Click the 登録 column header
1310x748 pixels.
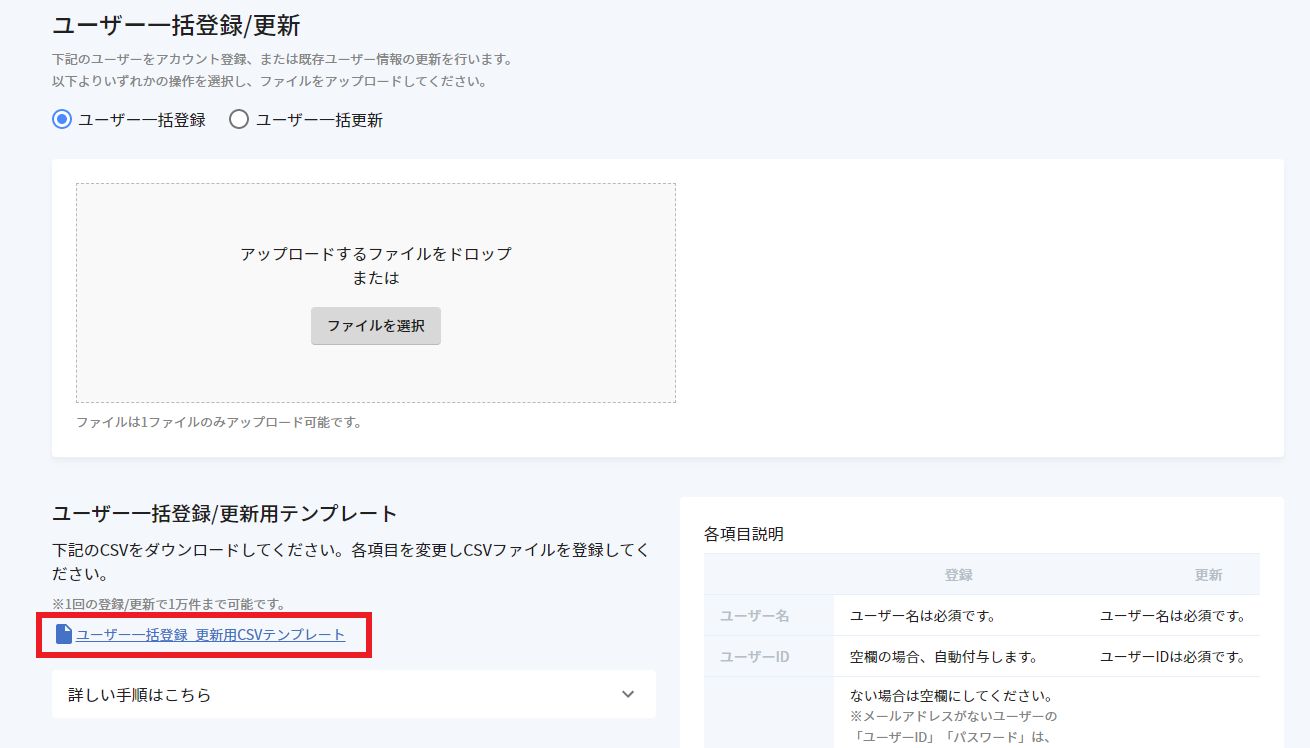coord(958,575)
